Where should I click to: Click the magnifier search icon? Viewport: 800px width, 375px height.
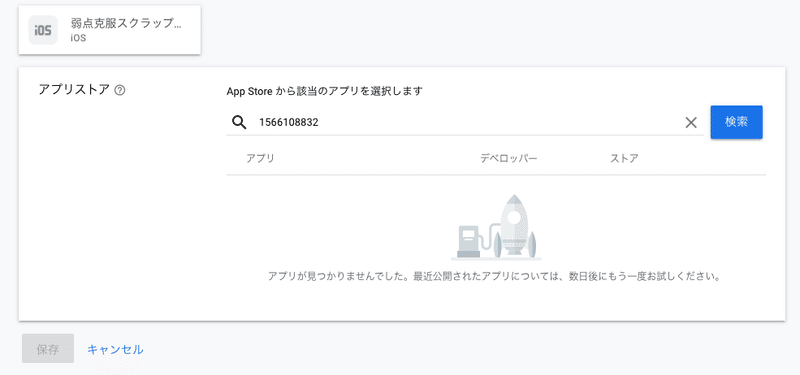(x=239, y=122)
